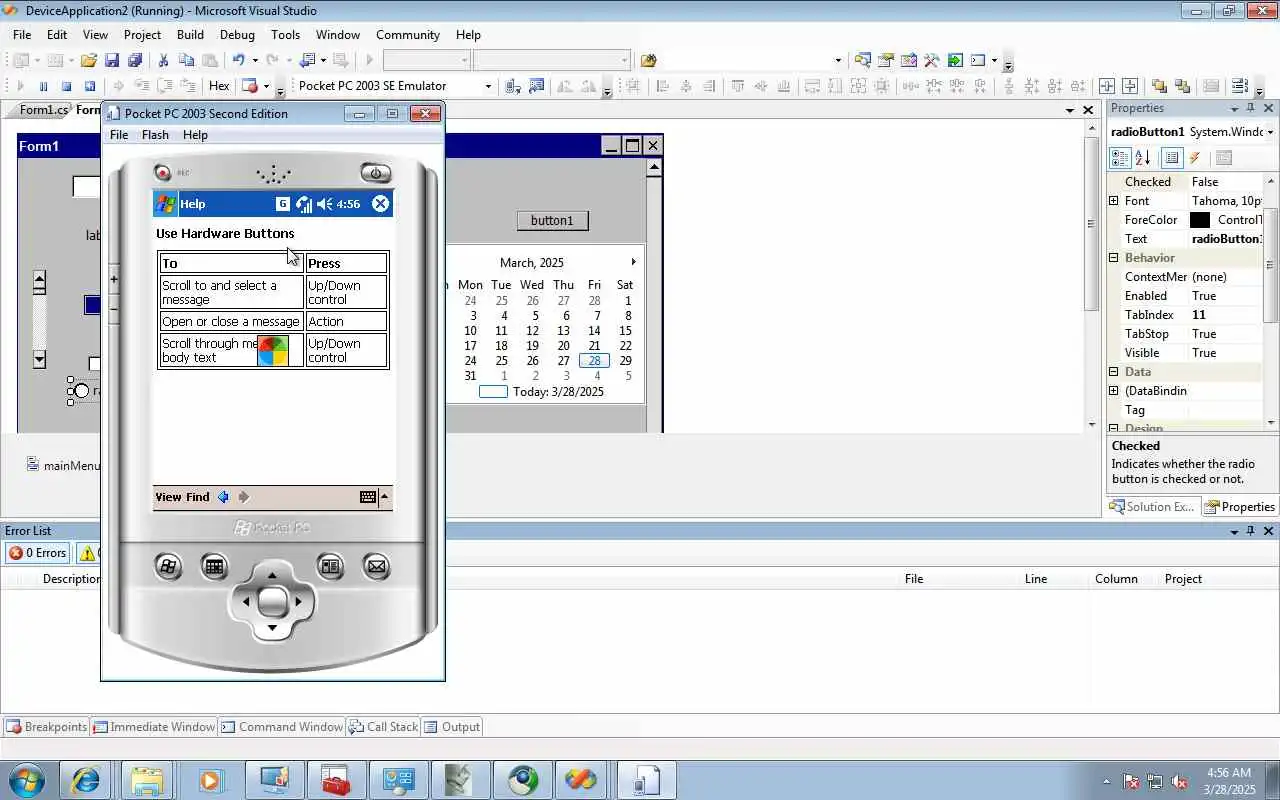Screen dimensions: 1280x800
Task: Expand the (DataBindings) property node
Action: 1114,391
